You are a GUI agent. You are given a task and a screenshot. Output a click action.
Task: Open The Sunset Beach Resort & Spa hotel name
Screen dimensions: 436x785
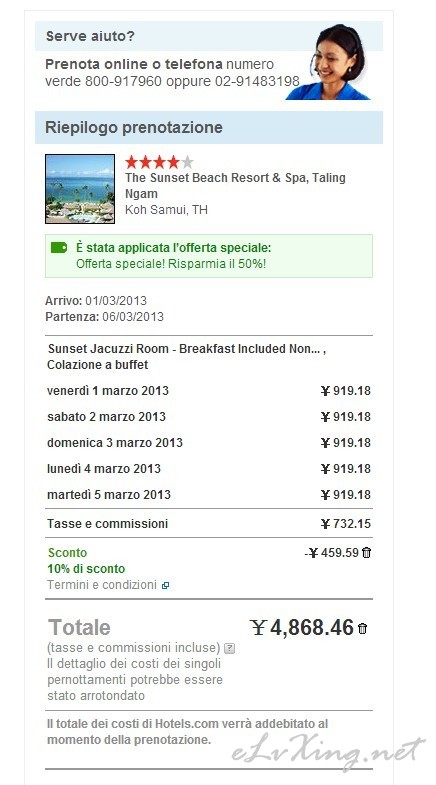tap(235, 186)
